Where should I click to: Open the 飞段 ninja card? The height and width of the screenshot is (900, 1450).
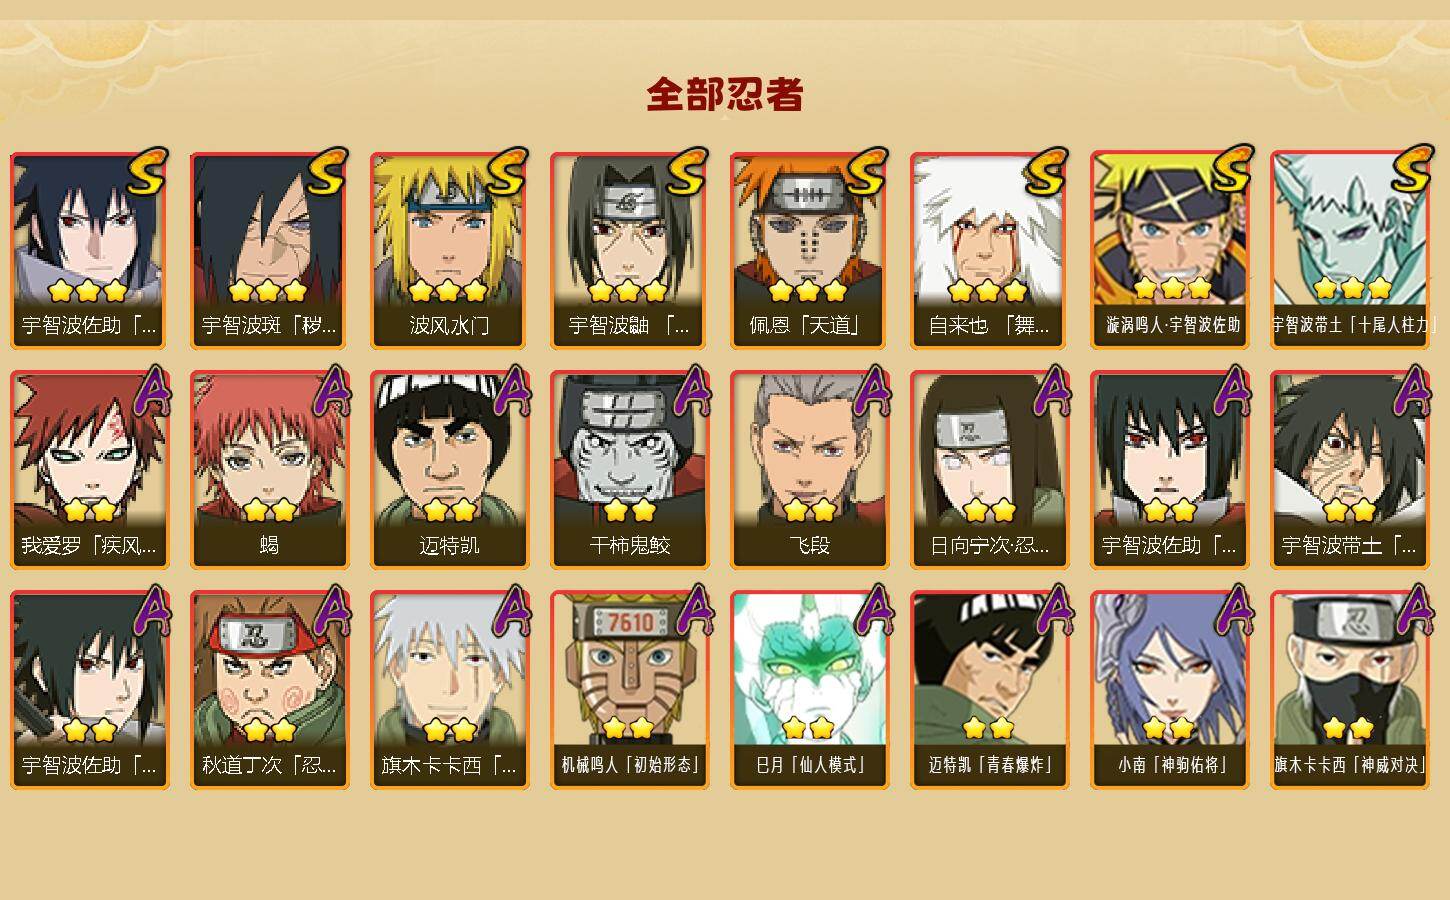809,470
